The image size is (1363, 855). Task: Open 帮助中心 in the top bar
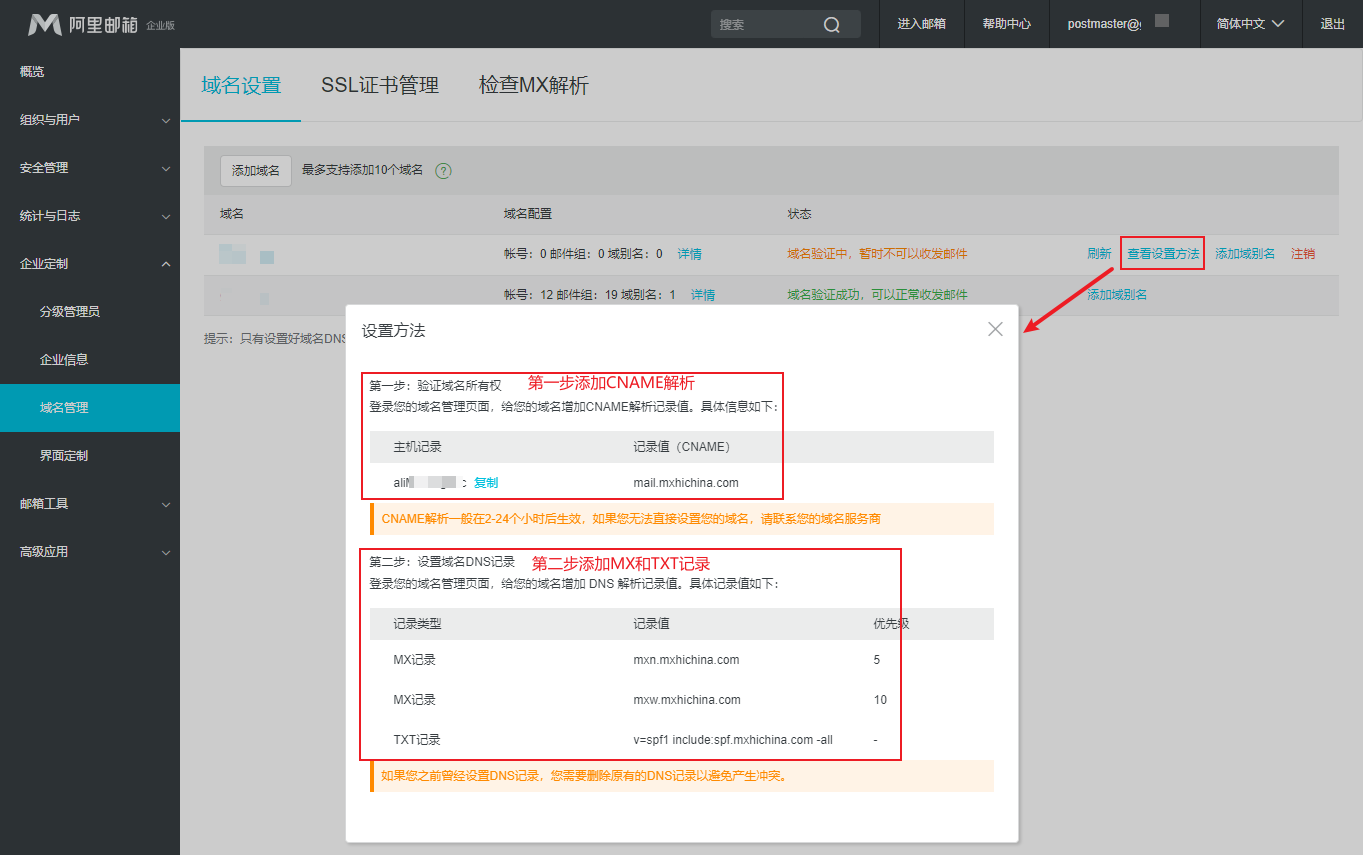[1007, 24]
